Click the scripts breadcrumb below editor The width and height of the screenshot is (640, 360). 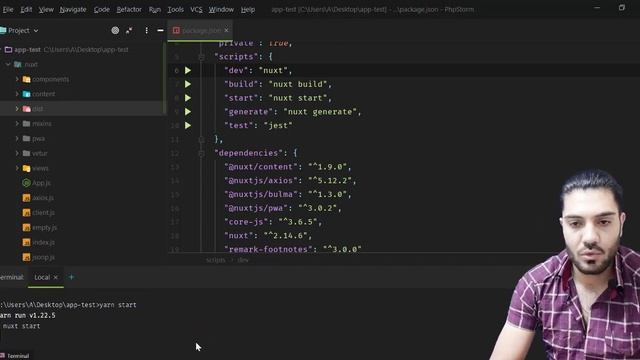pyautogui.click(x=216, y=260)
